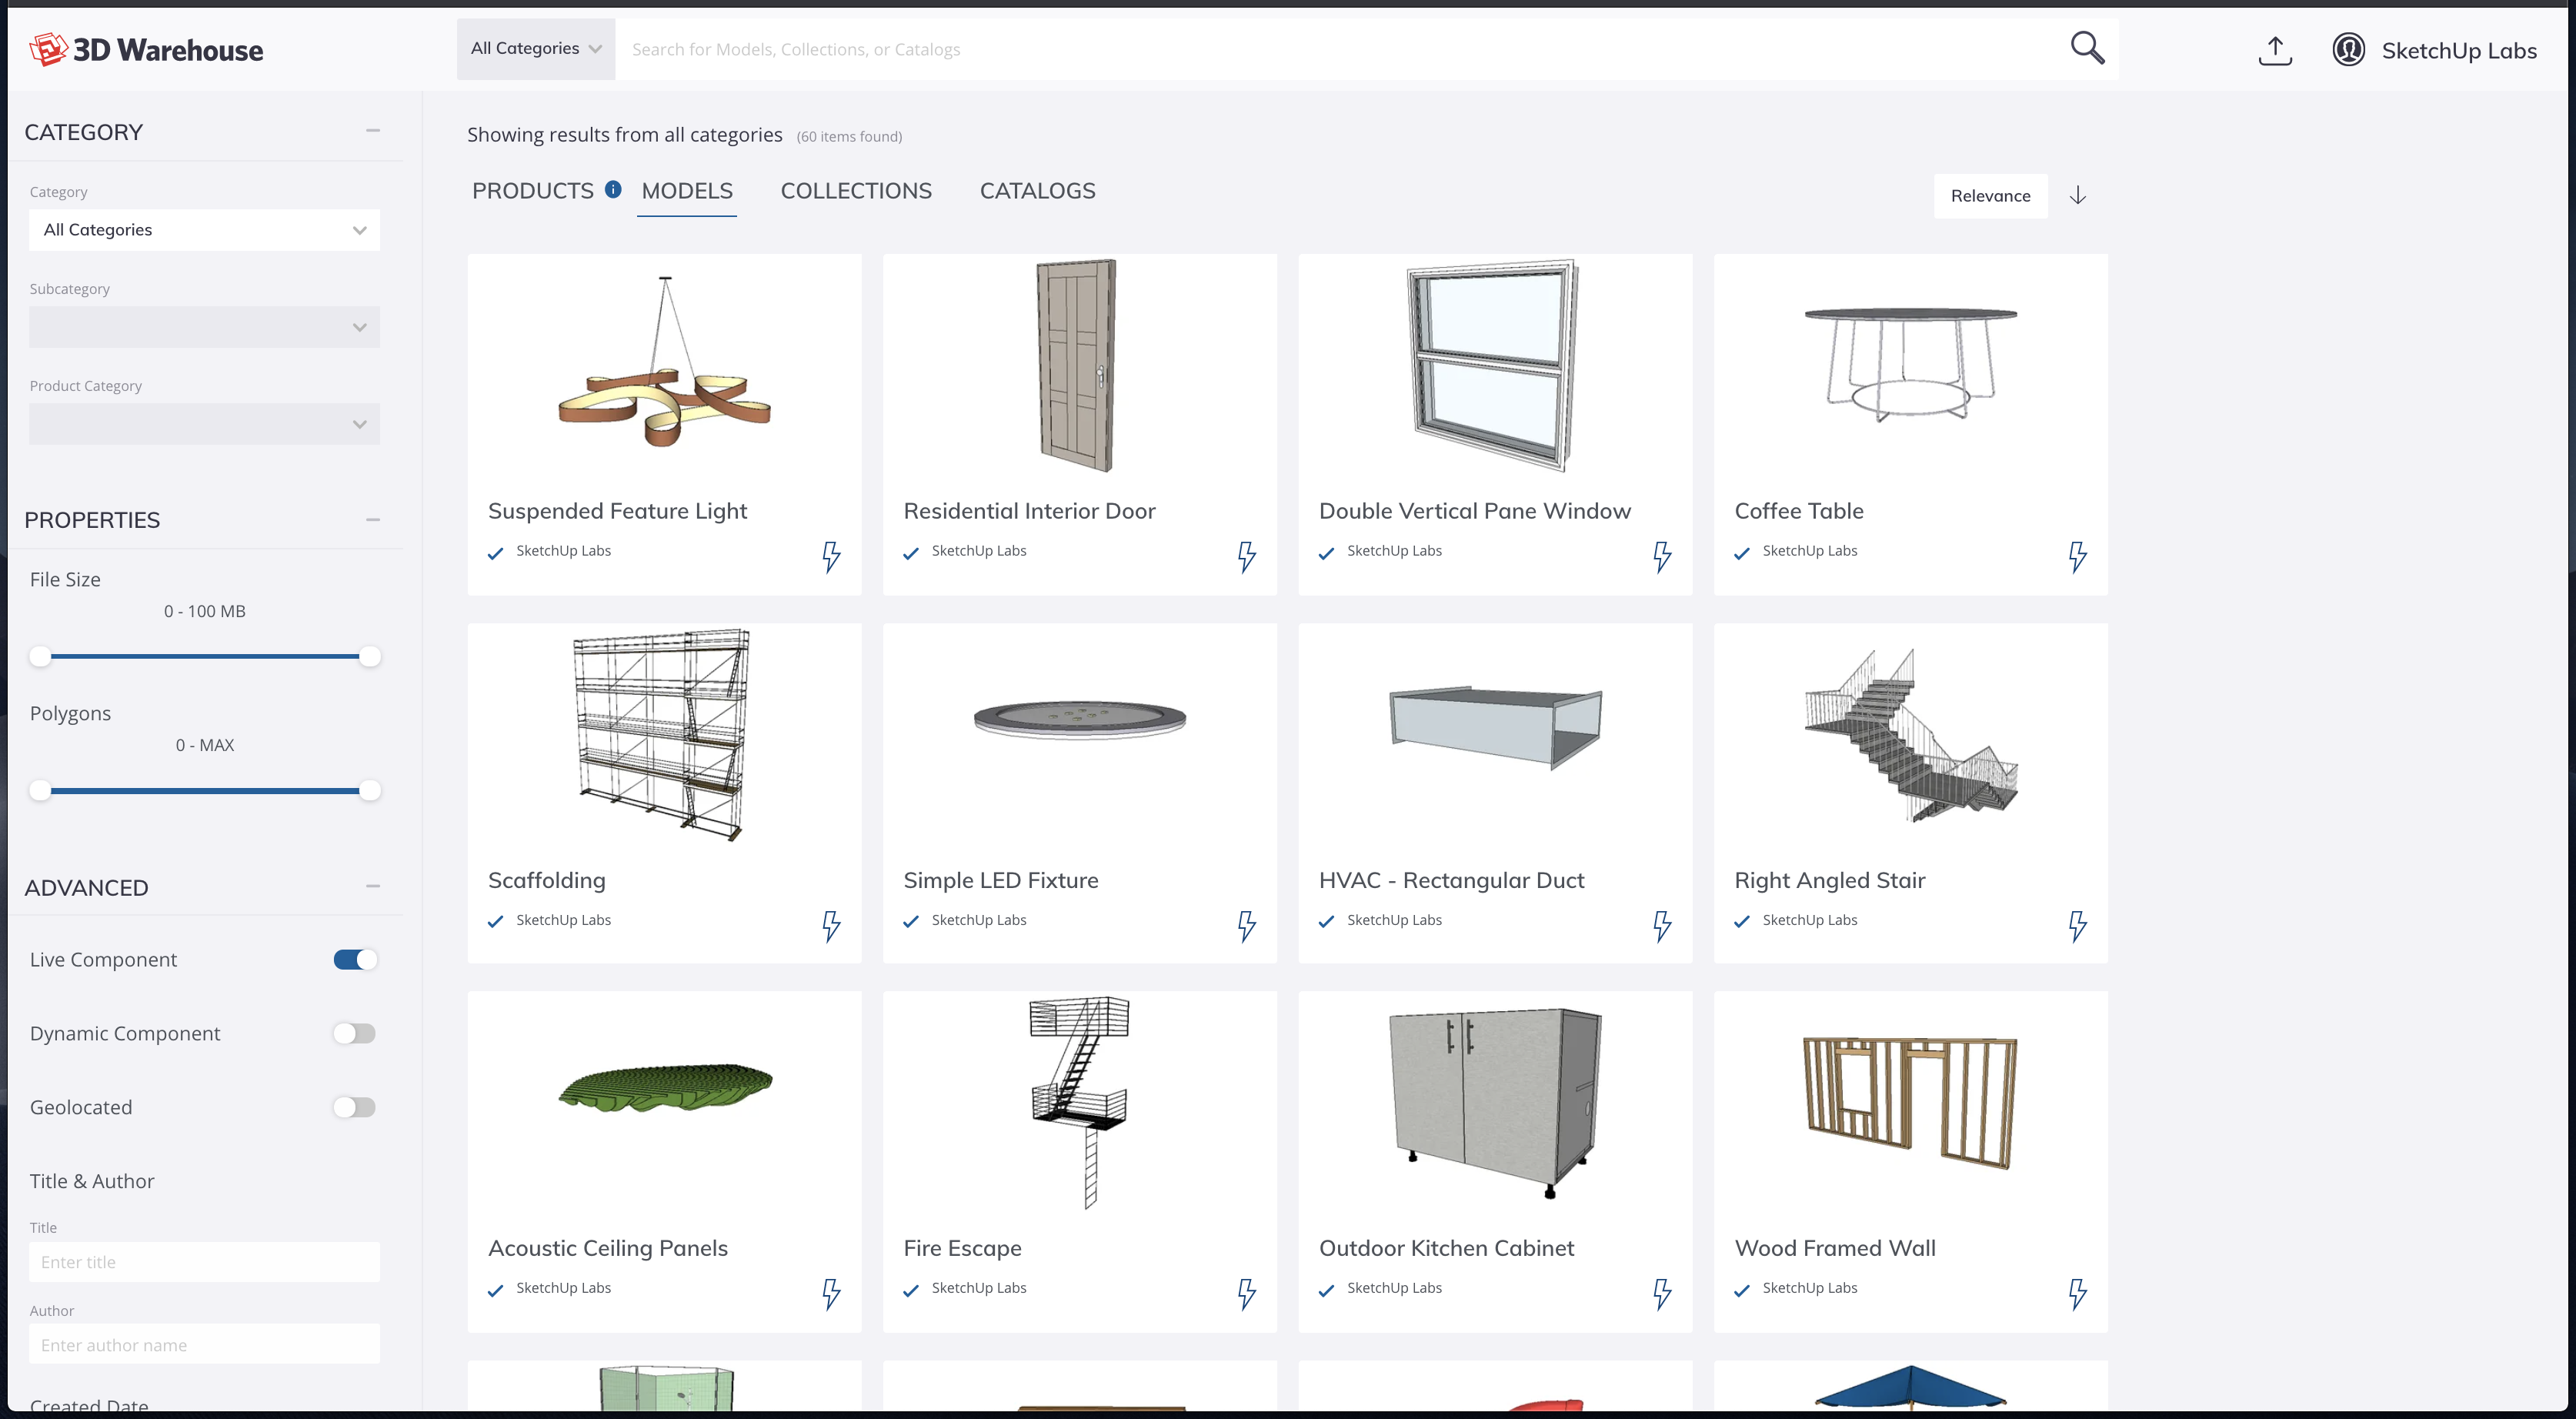This screenshot has width=2576, height=1419.
Task: Open Suspended Feature Light title link
Action: 617,511
